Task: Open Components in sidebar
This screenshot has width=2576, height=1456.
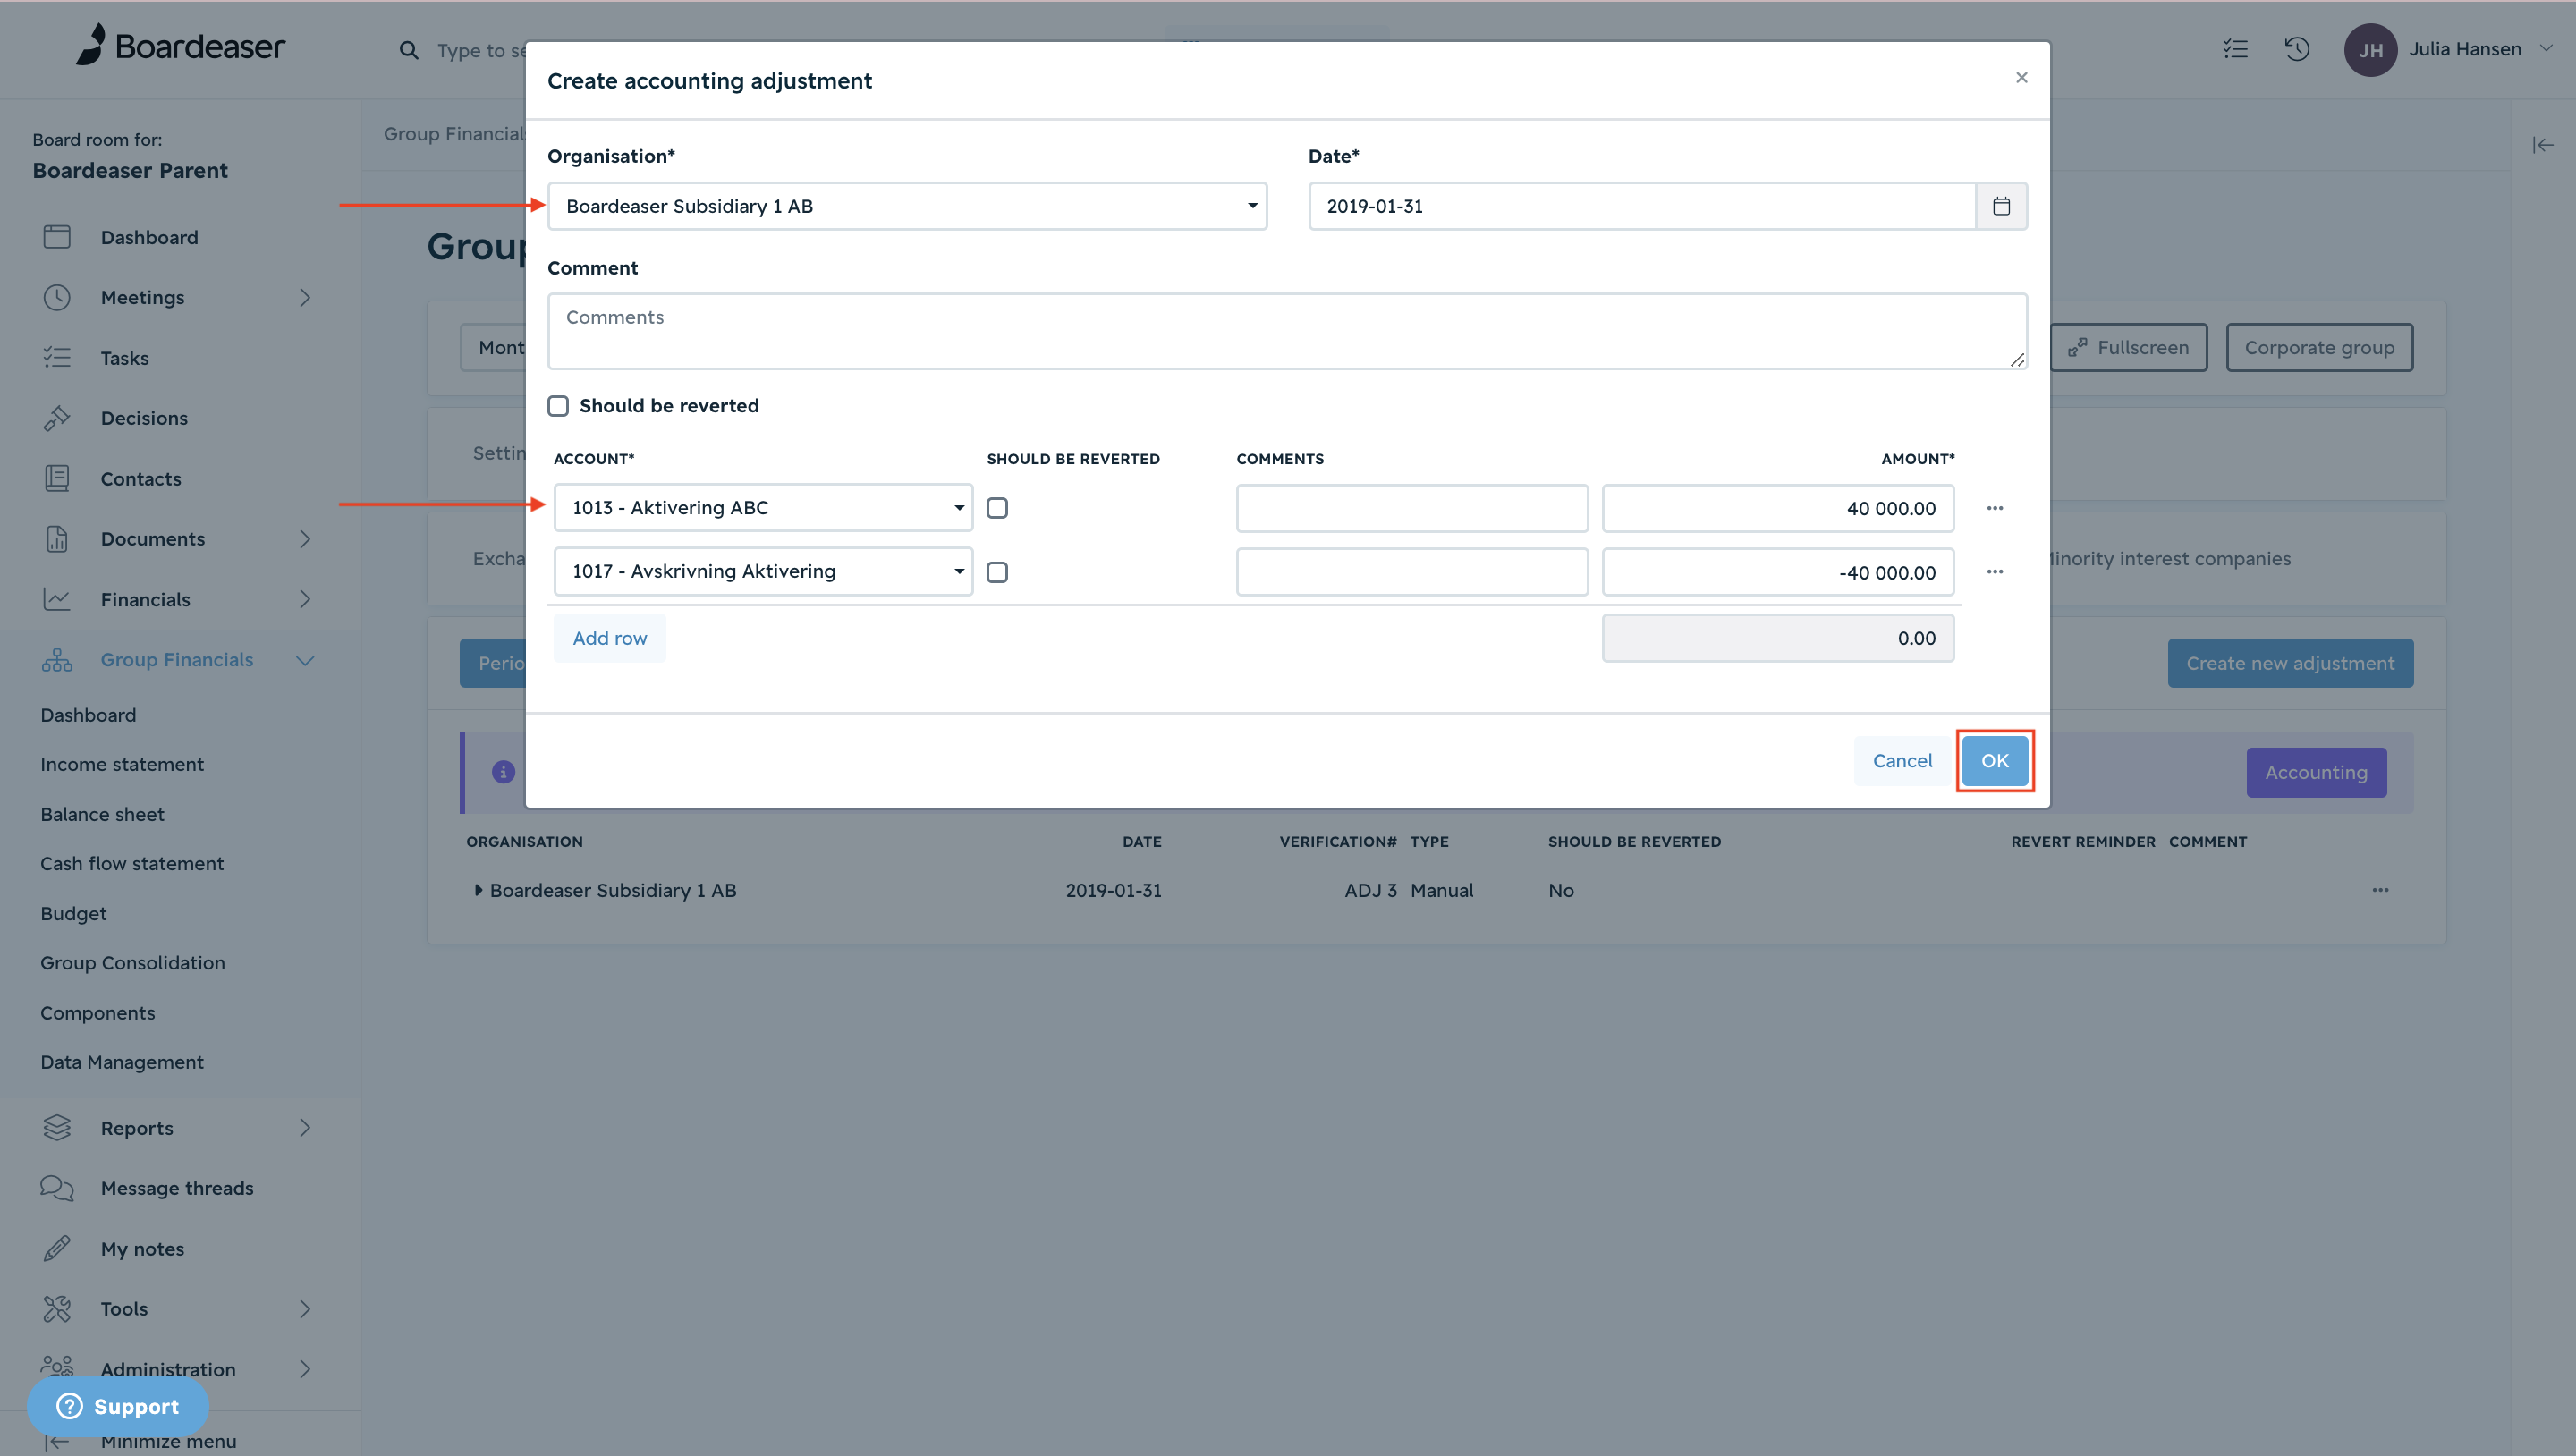Action: coord(98,1012)
